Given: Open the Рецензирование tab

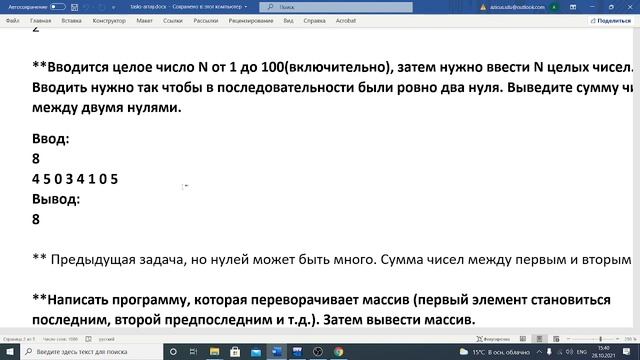Looking at the screenshot, I should tap(251, 20).
